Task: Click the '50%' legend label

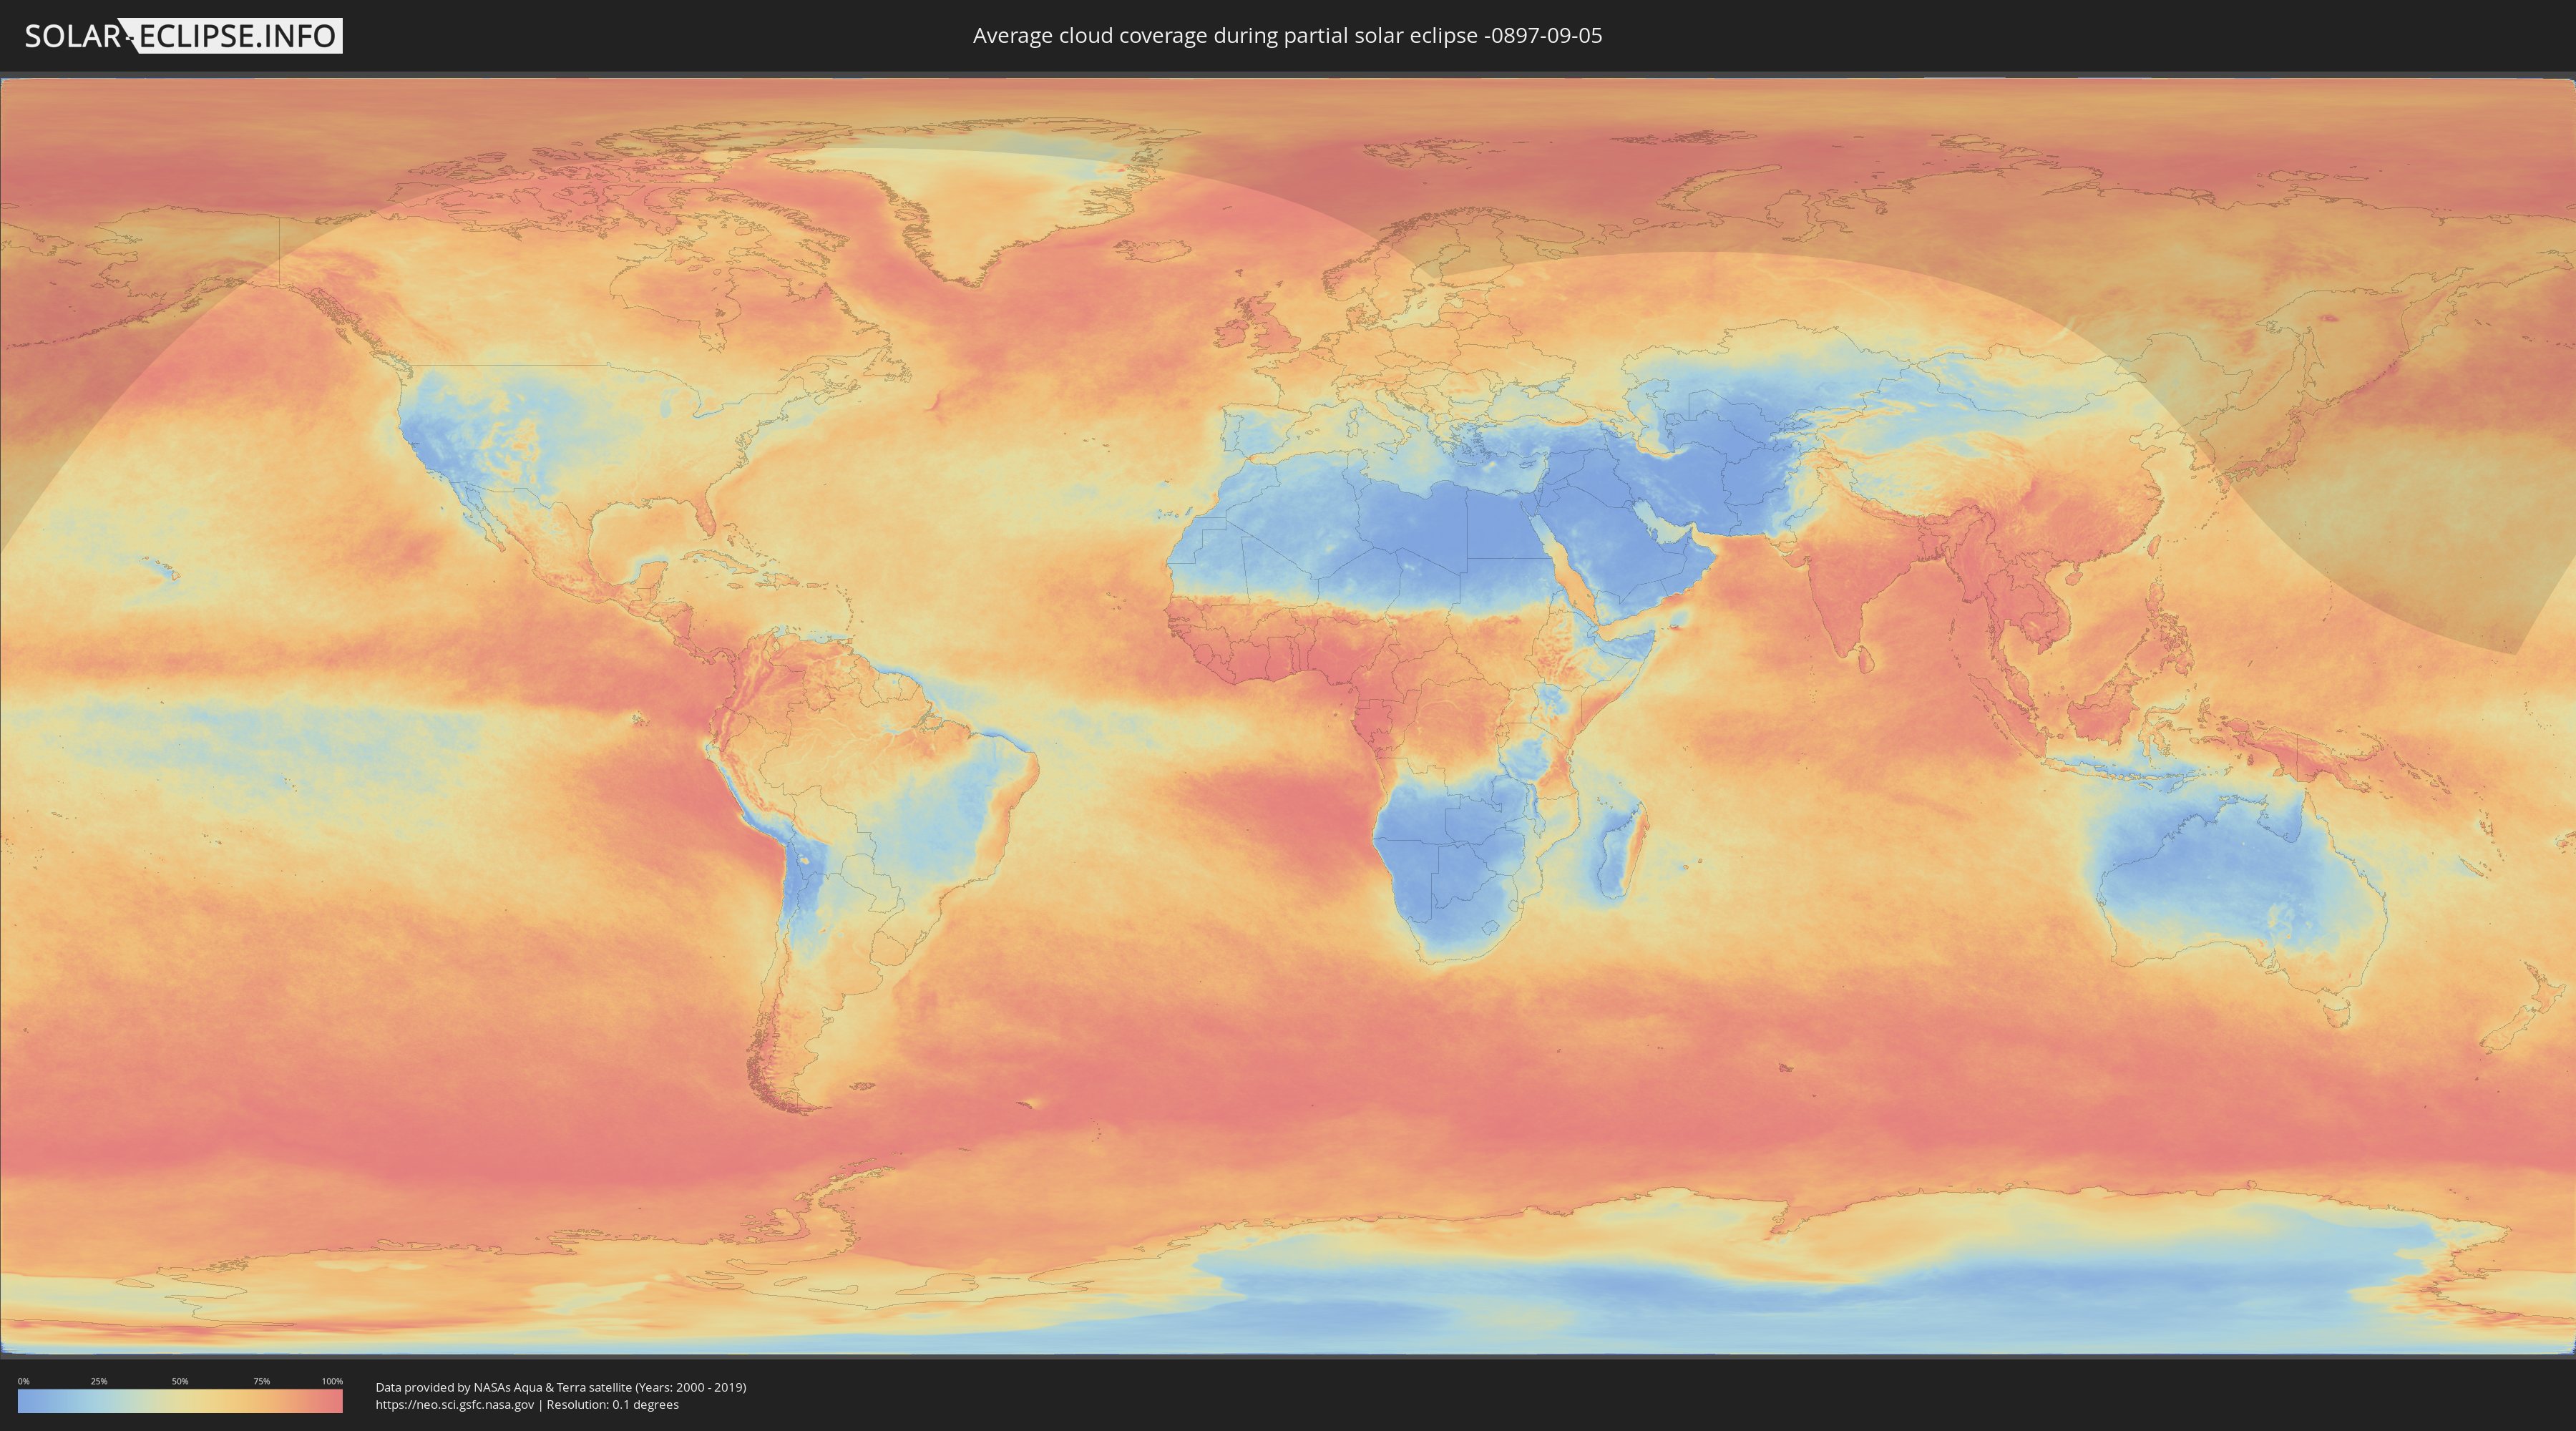Action: (x=180, y=1381)
